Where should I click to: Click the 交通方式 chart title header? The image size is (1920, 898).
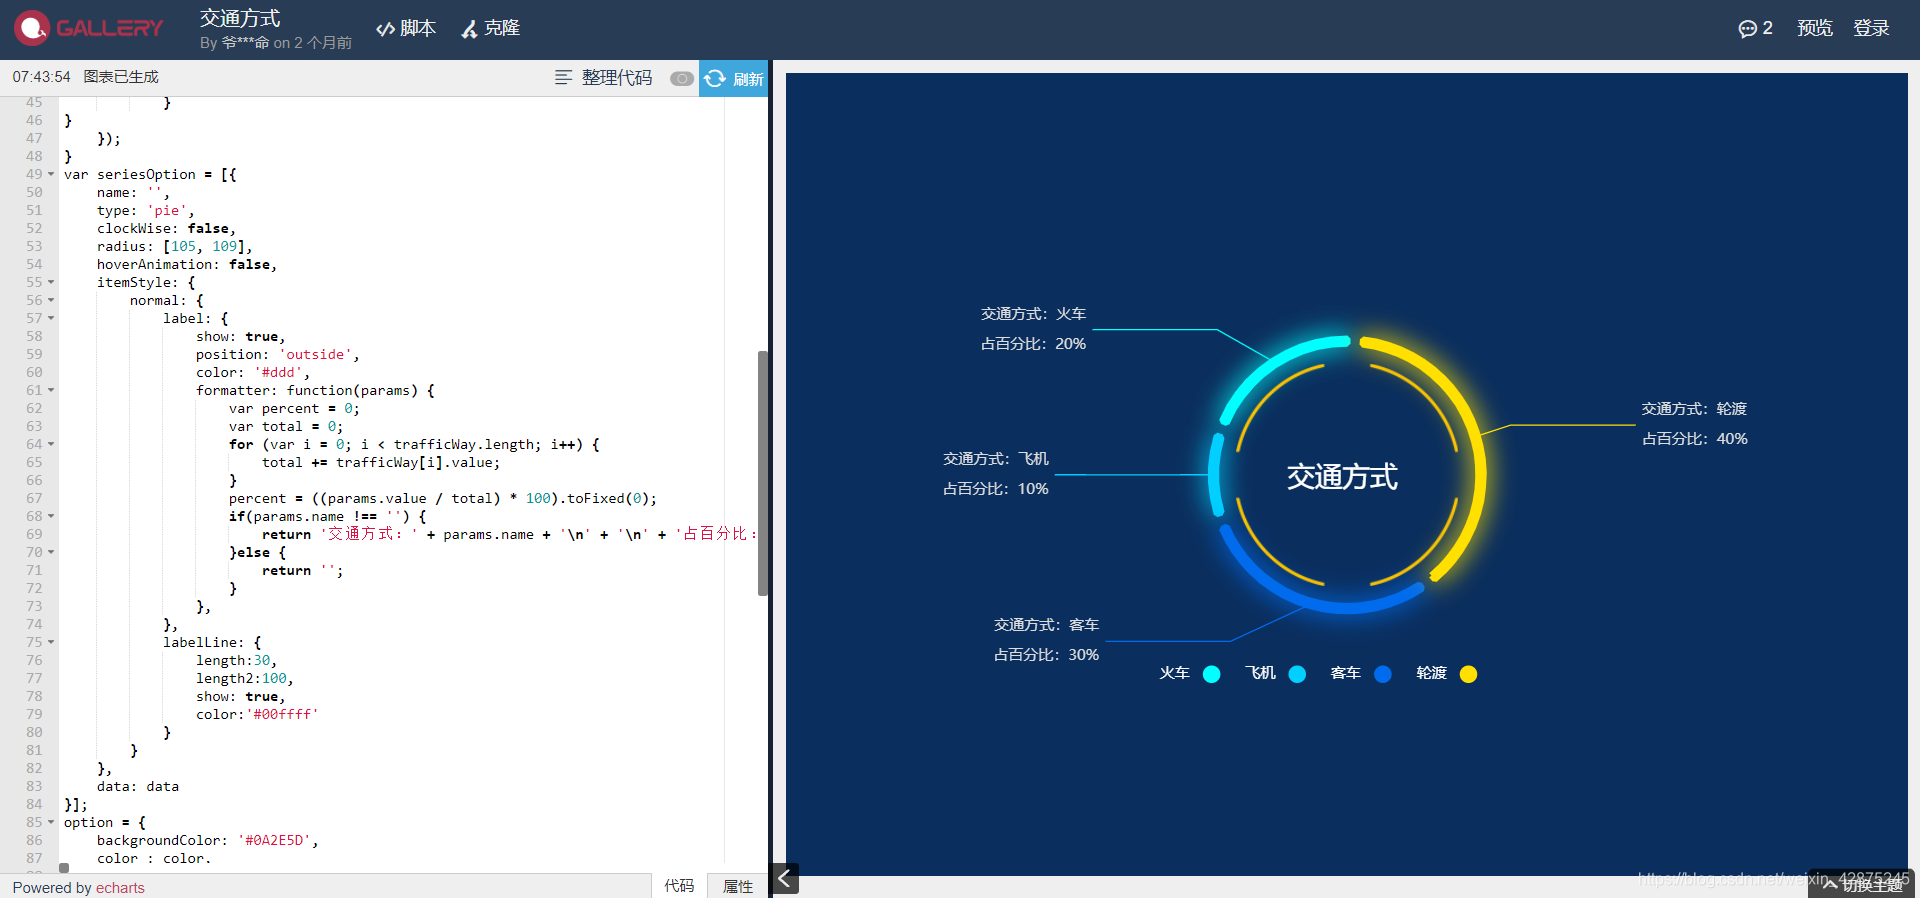(x=240, y=18)
